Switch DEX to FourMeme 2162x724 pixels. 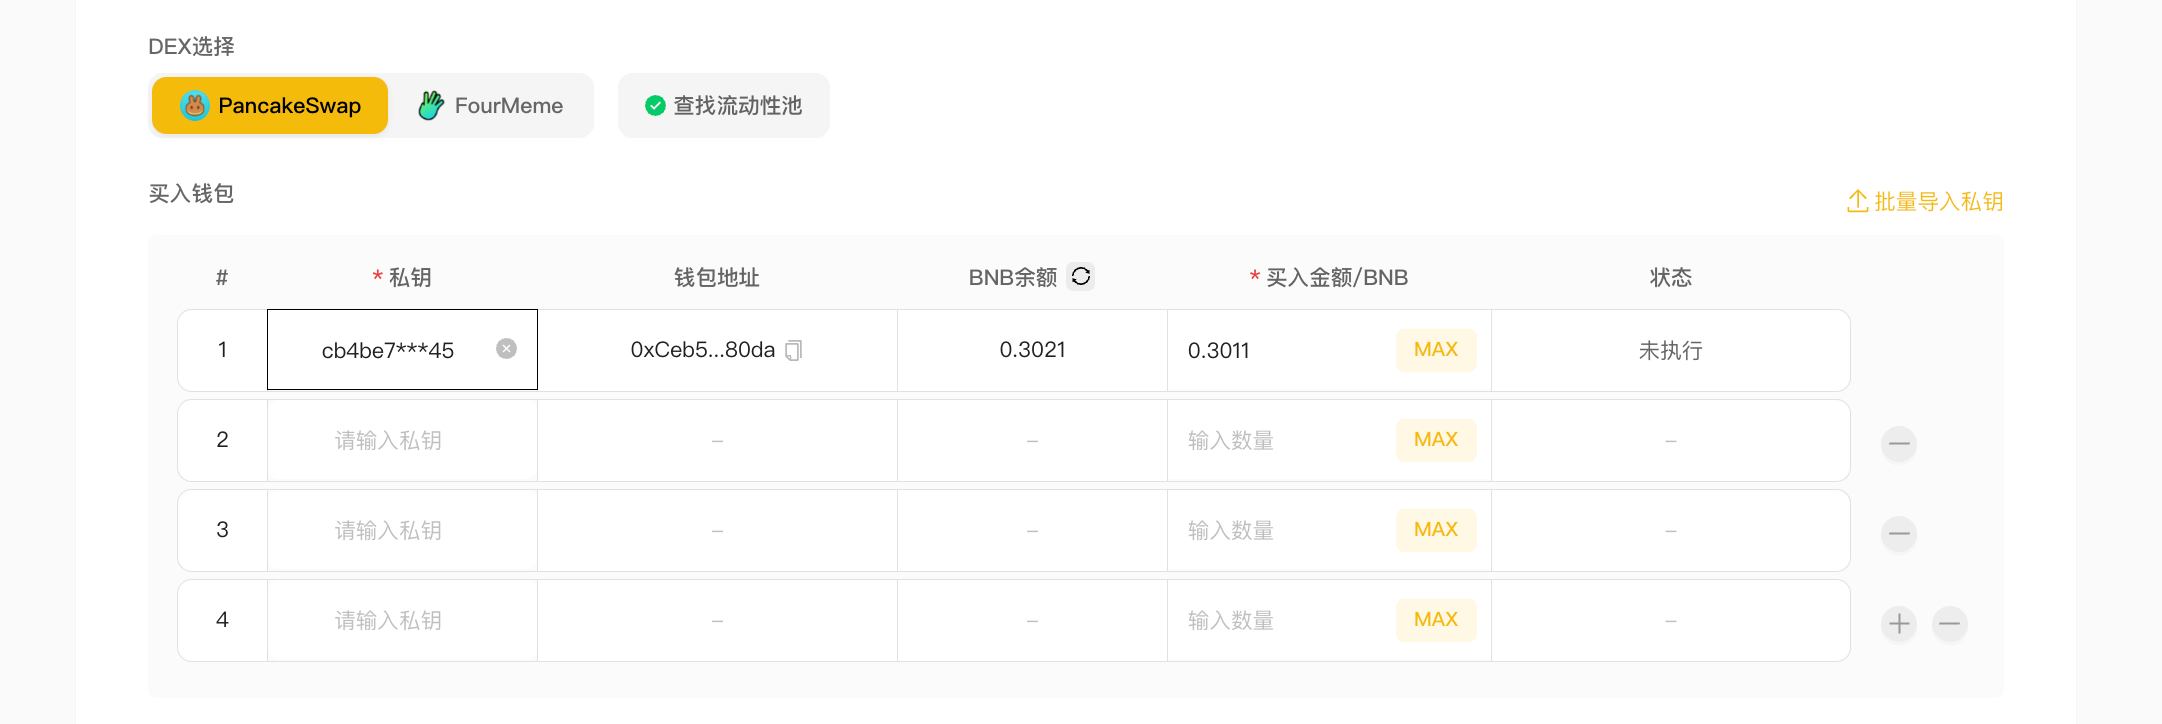click(x=491, y=105)
